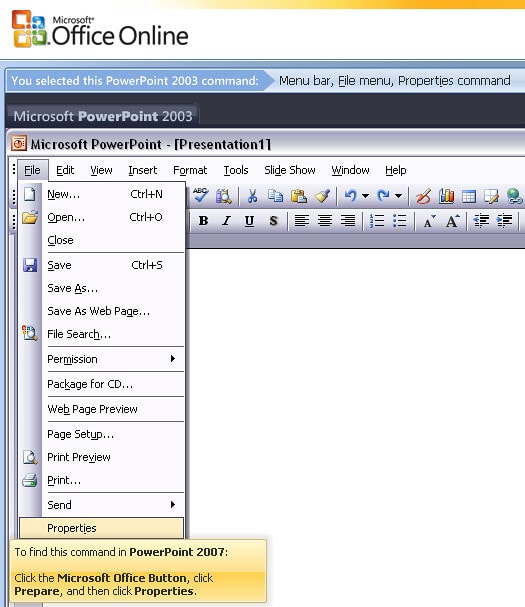525x607 pixels.
Task: Toggle Bold formatting
Action: [203, 221]
